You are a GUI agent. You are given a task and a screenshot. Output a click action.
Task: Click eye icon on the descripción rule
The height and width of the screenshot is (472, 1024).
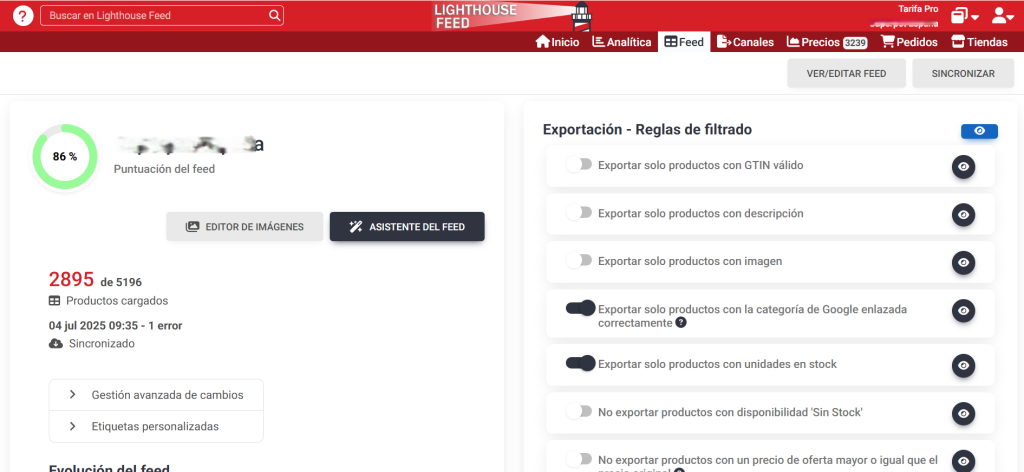pos(963,215)
